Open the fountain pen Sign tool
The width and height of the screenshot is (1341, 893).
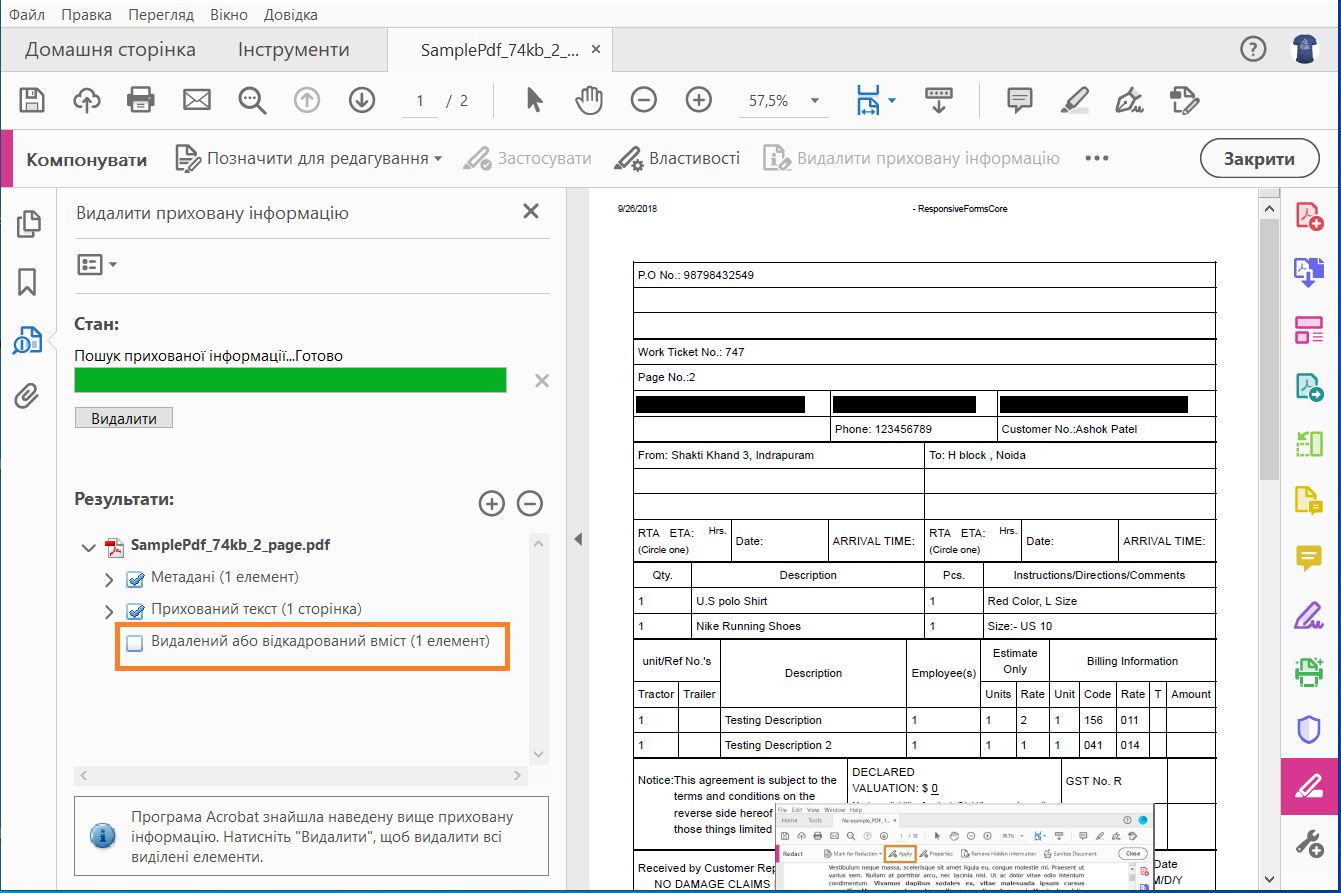(x=1129, y=100)
